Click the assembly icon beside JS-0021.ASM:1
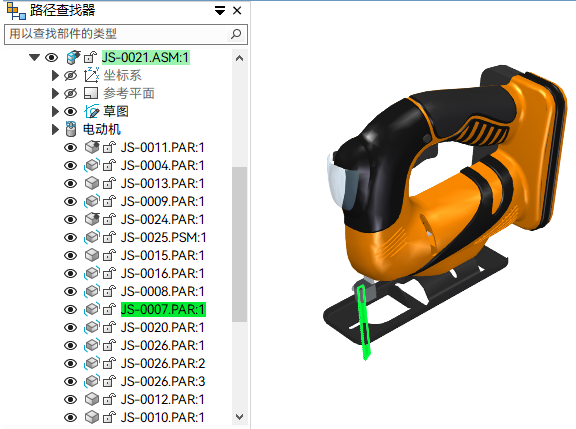The width and height of the screenshot is (576, 429). click(73, 57)
